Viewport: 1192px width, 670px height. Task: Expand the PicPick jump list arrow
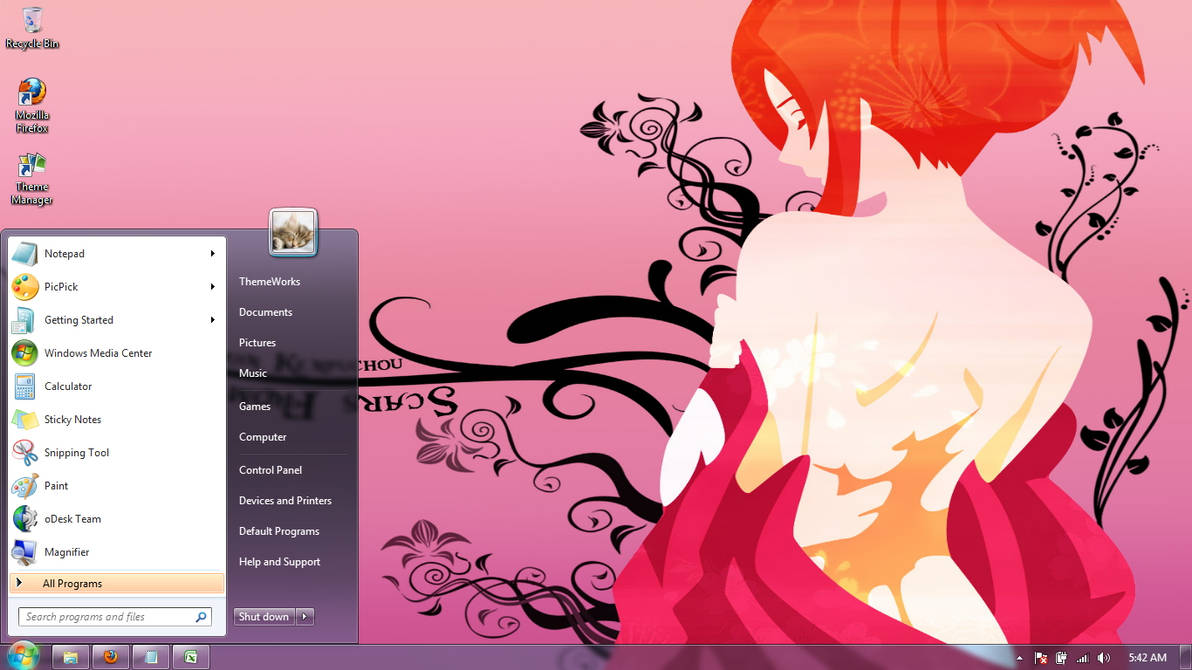213,287
